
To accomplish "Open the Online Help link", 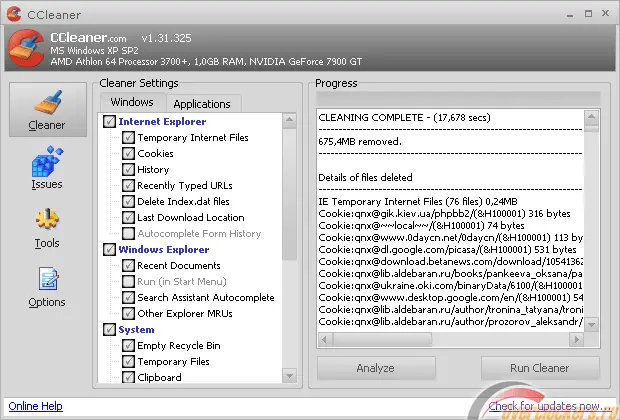I will click(x=36, y=406).
